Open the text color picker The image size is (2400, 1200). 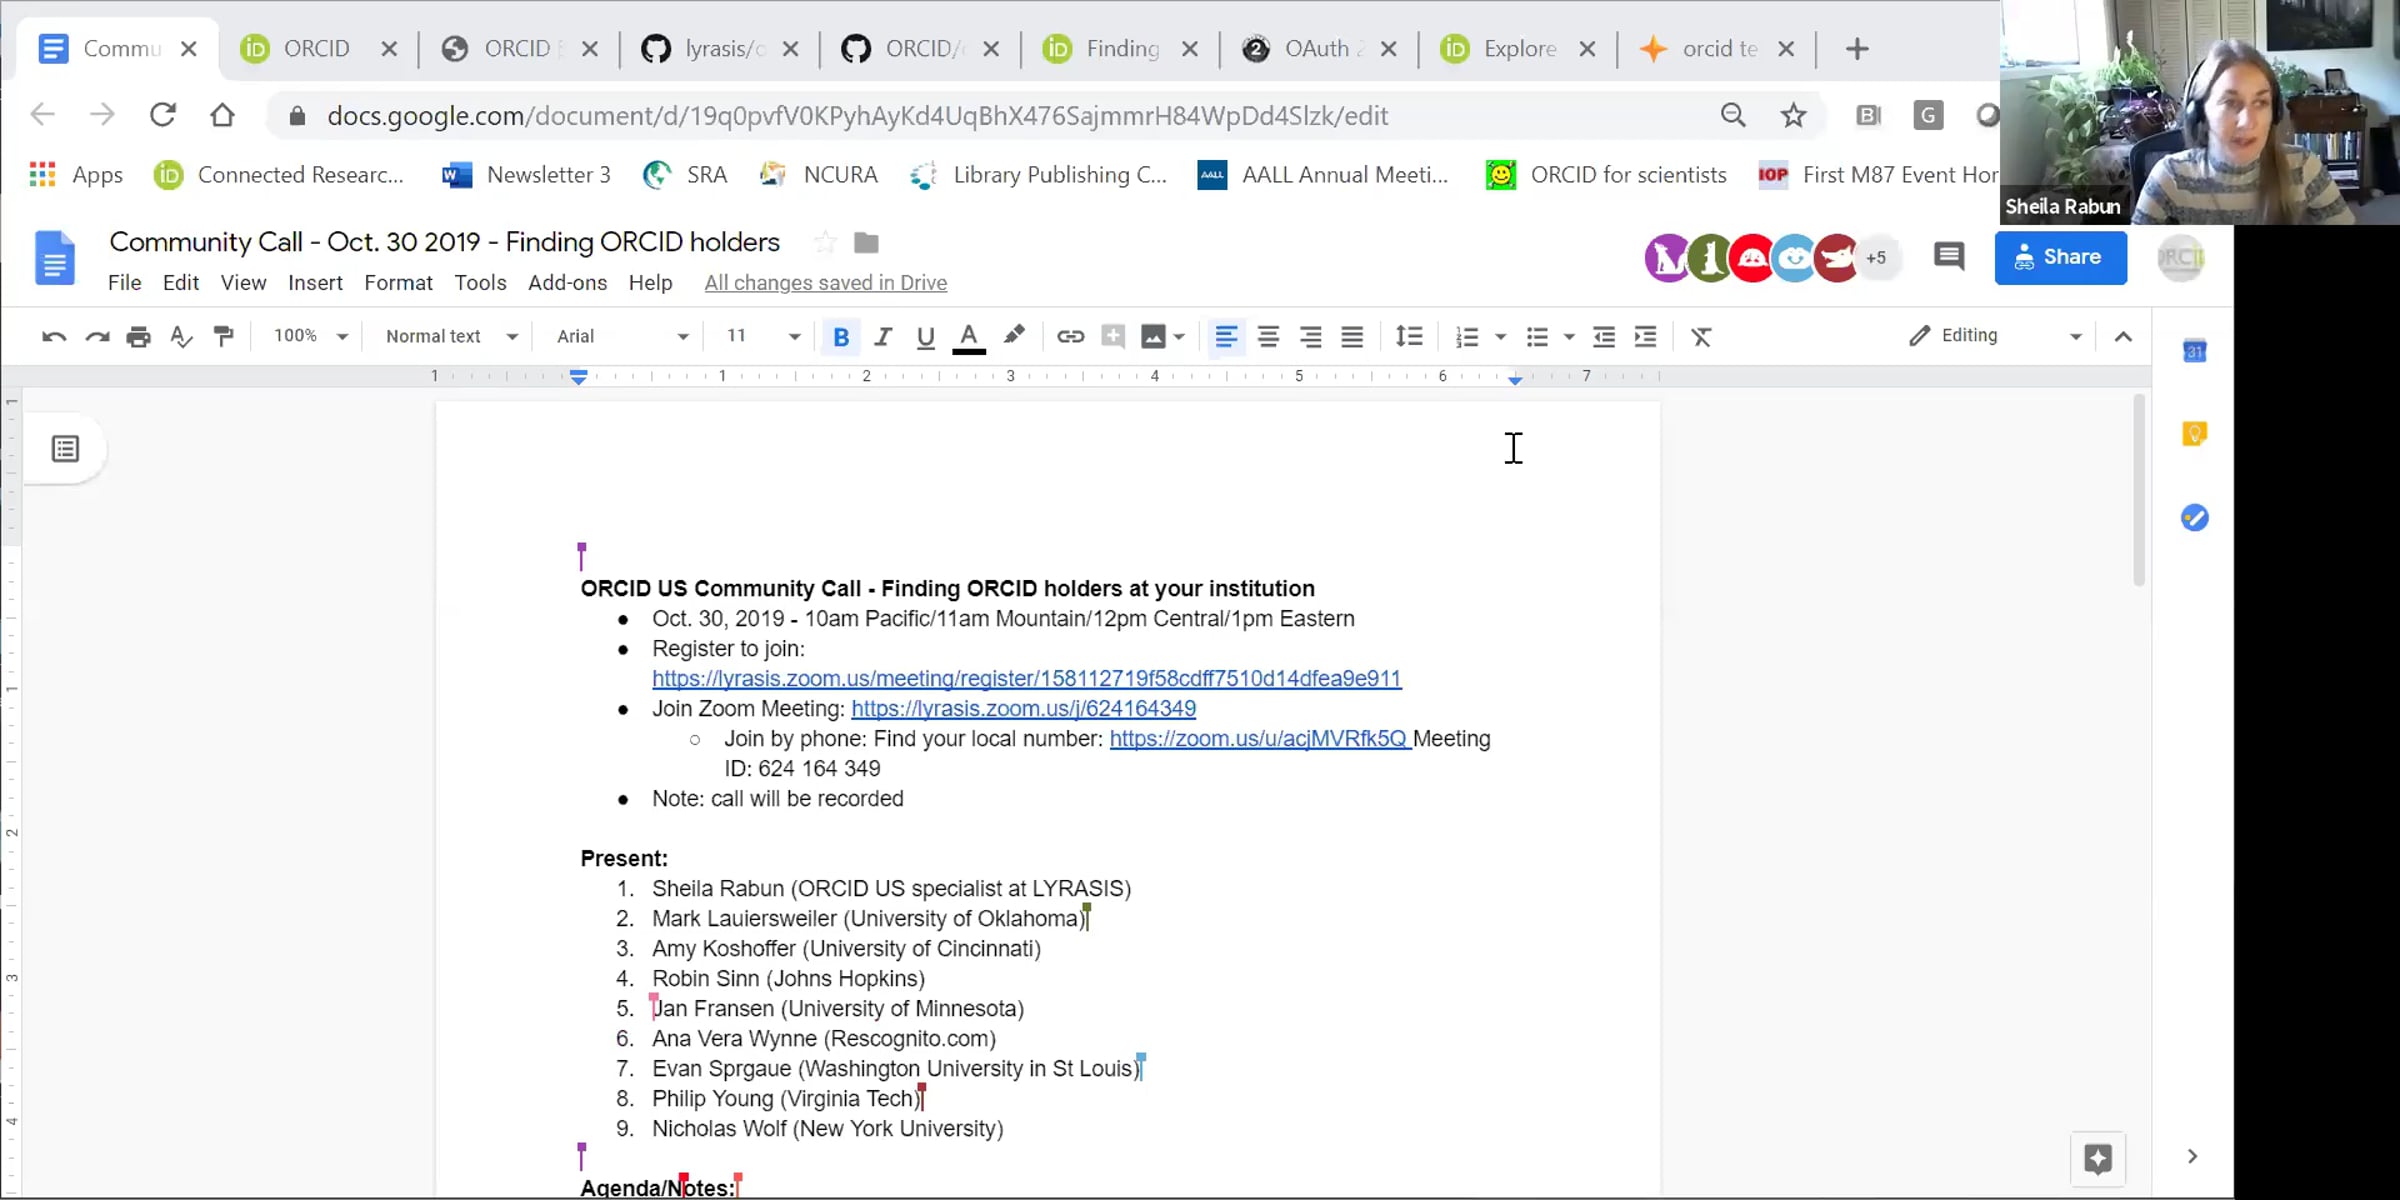click(x=968, y=337)
